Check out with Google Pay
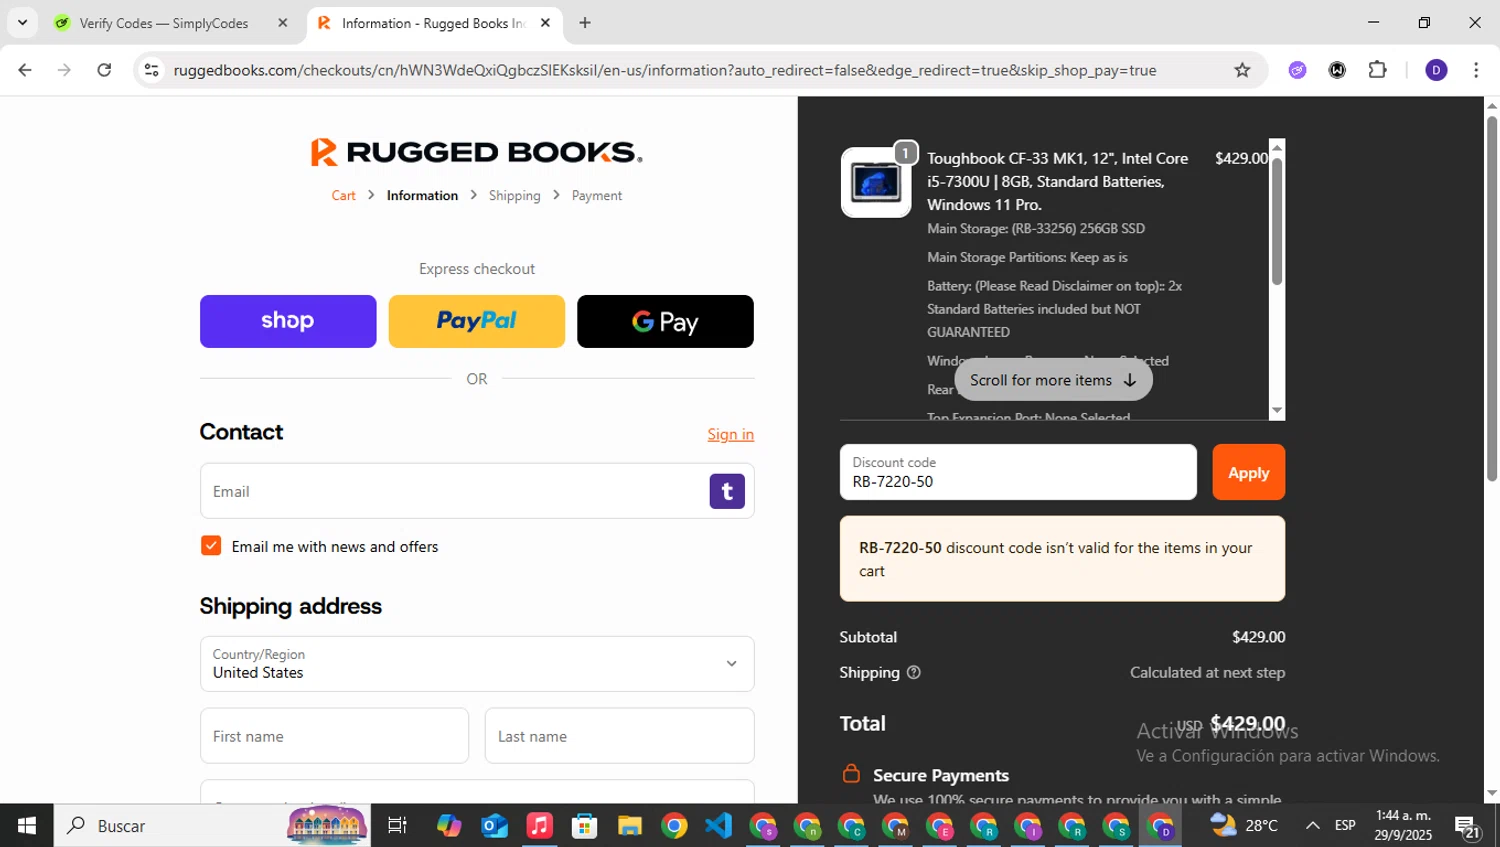The height and width of the screenshot is (847, 1500). (665, 321)
